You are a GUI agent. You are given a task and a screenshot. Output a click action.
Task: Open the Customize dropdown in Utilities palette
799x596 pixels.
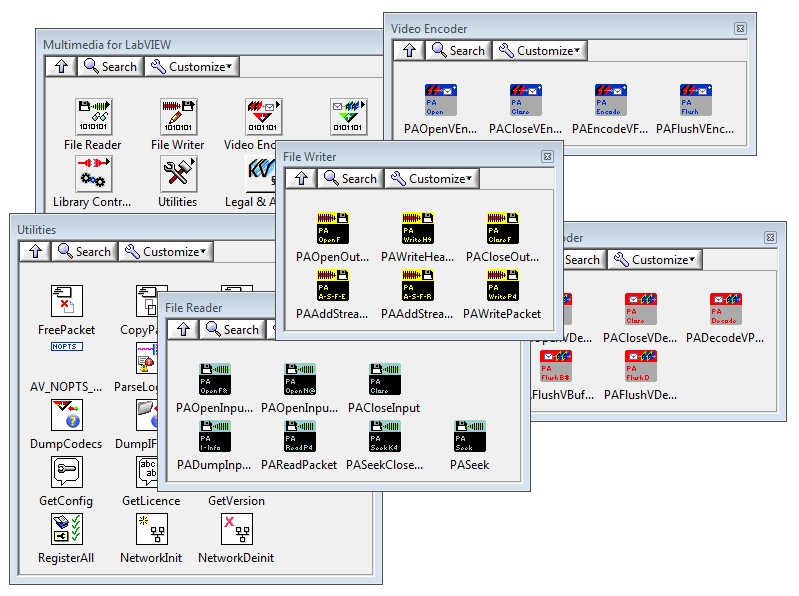click(x=166, y=252)
